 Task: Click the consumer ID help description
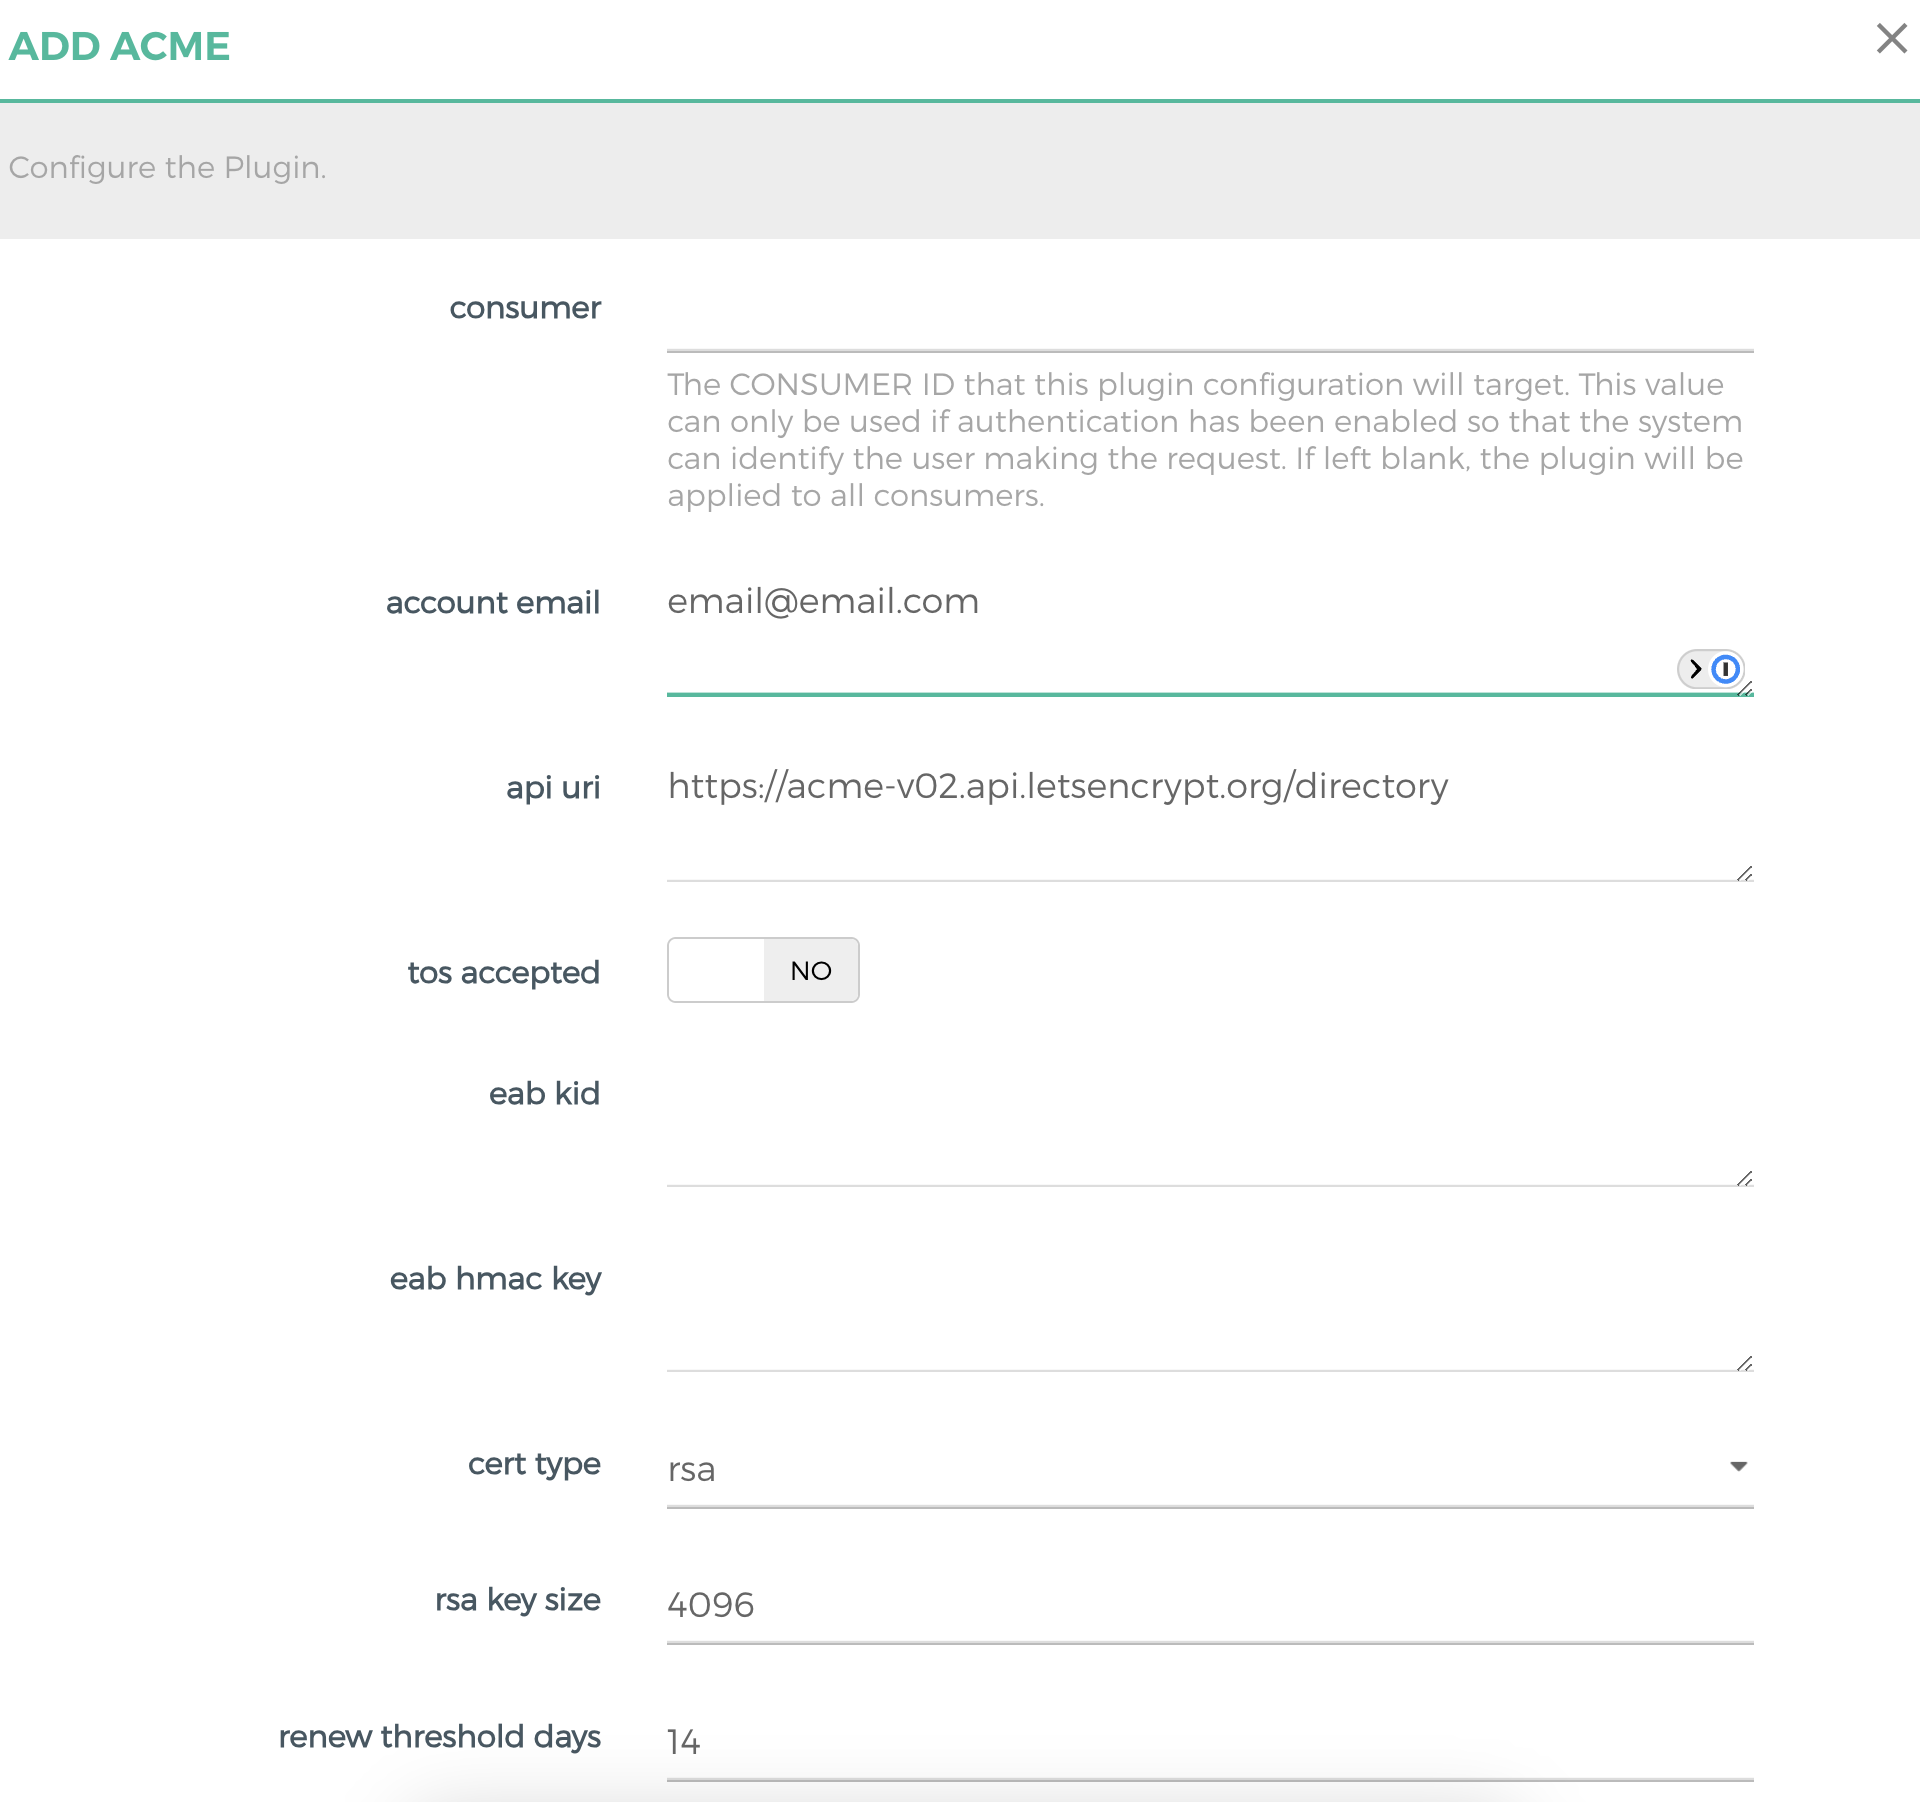pos(1205,440)
